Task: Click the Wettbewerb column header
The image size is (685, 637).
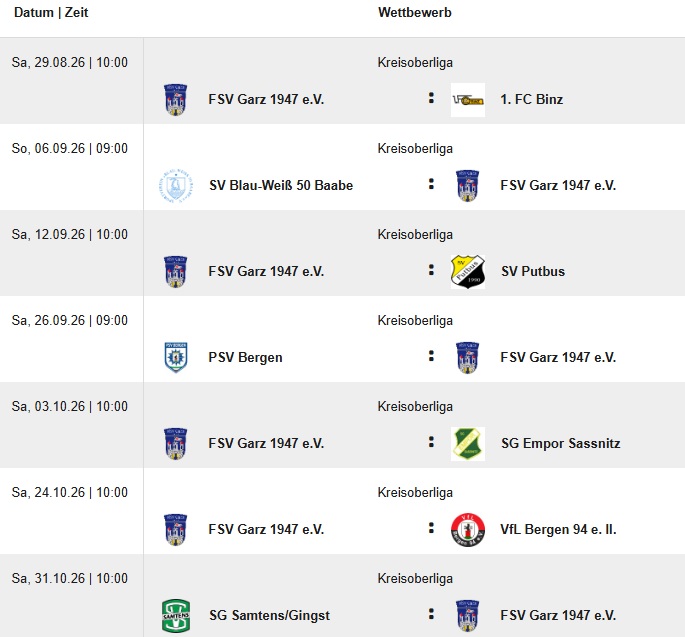Action: 415,12
